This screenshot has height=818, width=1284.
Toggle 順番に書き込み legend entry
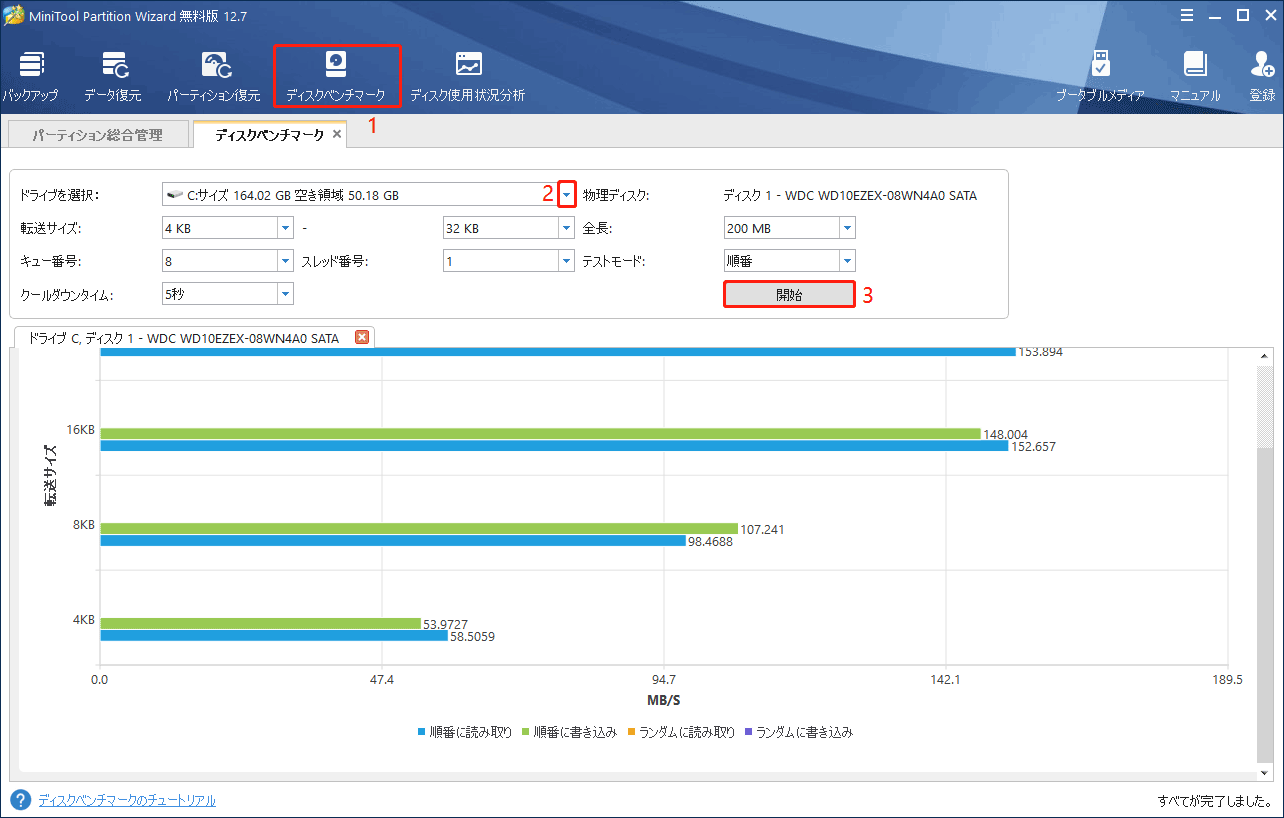(x=570, y=732)
